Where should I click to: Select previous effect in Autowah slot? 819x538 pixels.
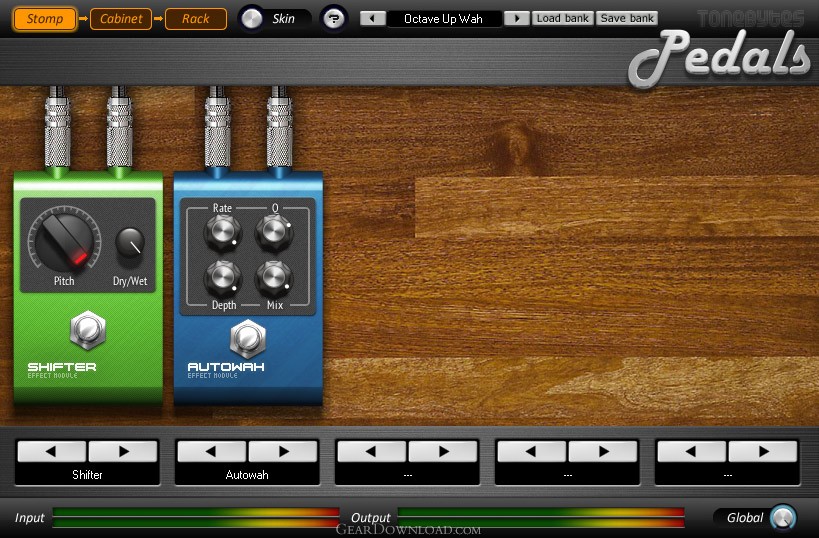click(x=212, y=451)
